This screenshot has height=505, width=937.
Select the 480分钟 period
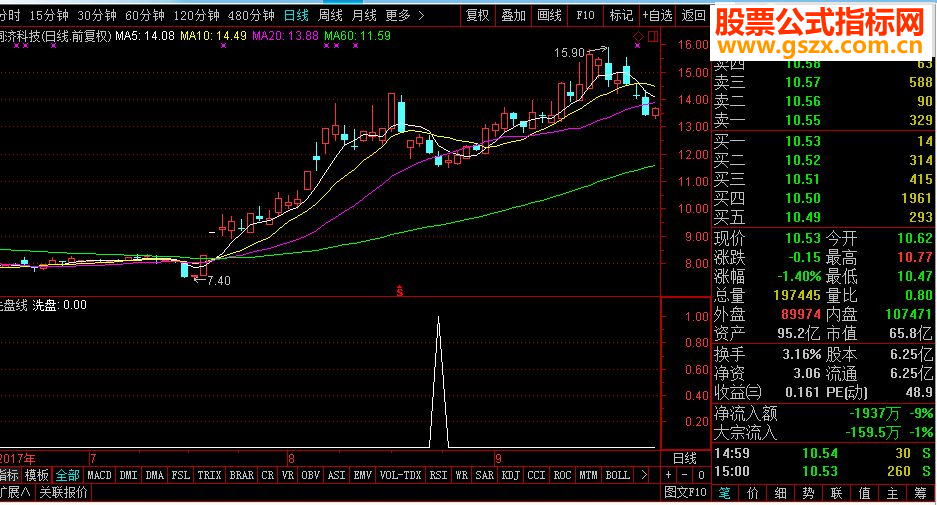pyautogui.click(x=251, y=16)
